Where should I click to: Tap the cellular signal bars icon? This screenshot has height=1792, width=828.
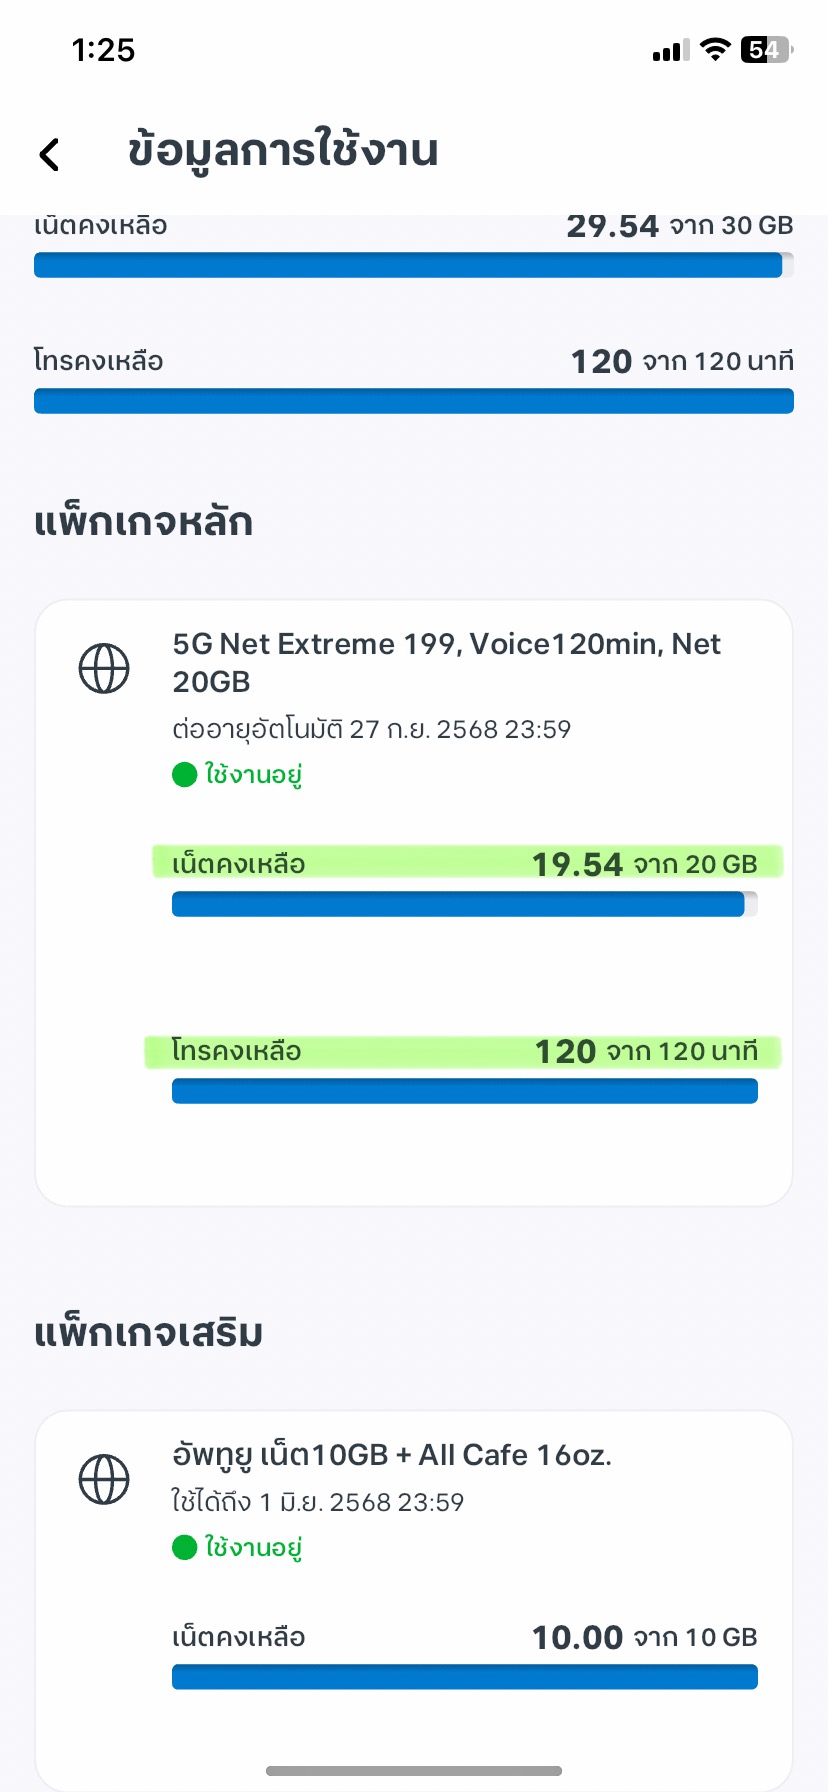click(670, 51)
